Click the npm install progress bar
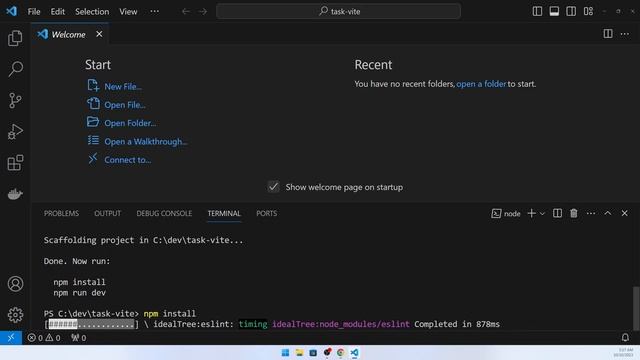This screenshot has width=640, height=360. [x=91, y=324]
